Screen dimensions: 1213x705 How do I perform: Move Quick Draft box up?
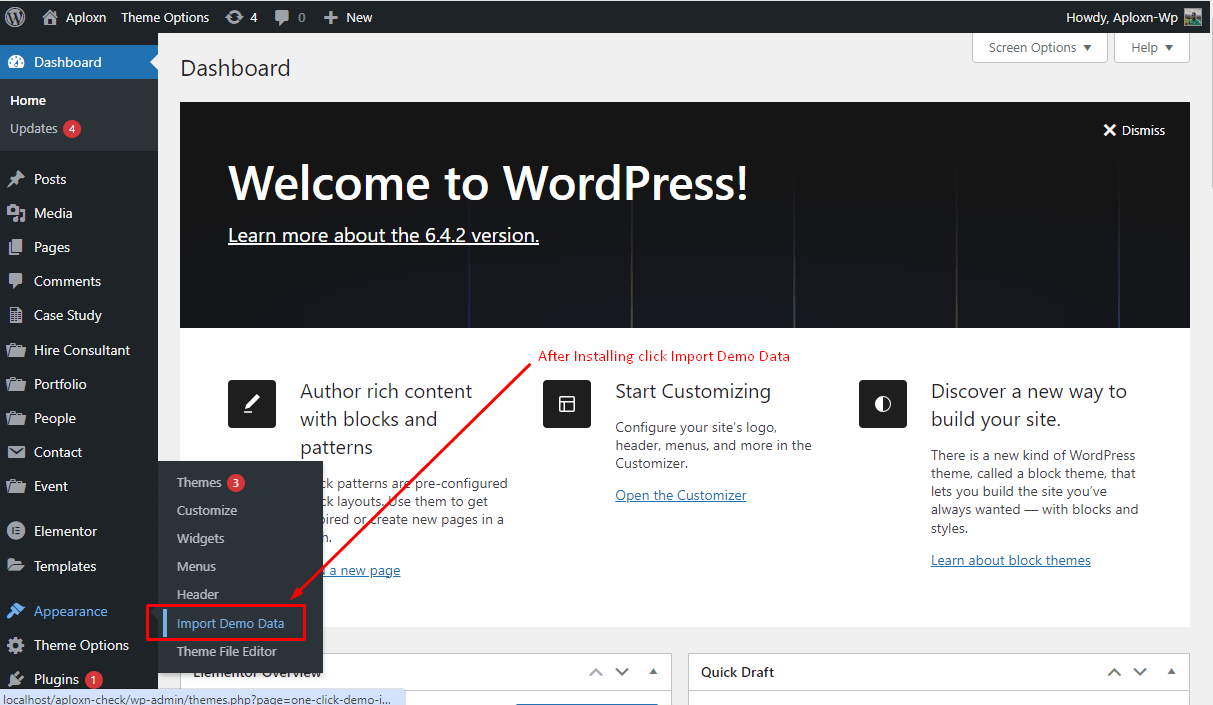point(1114,672)
